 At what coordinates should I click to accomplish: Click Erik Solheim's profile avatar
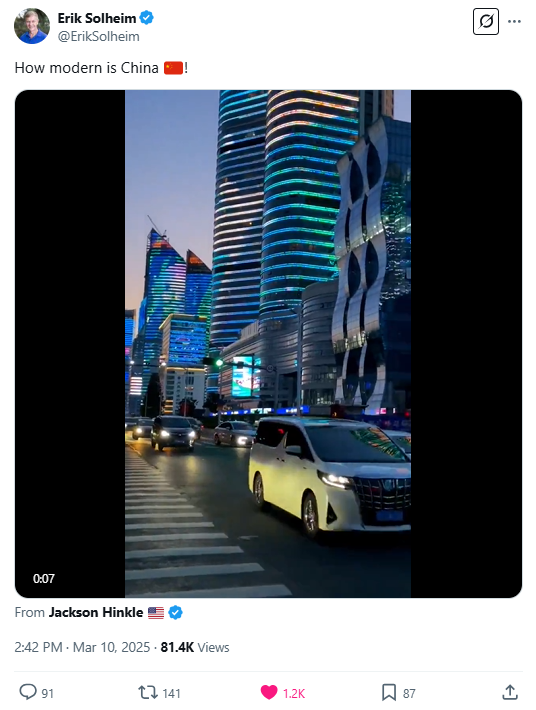[32, 26]
